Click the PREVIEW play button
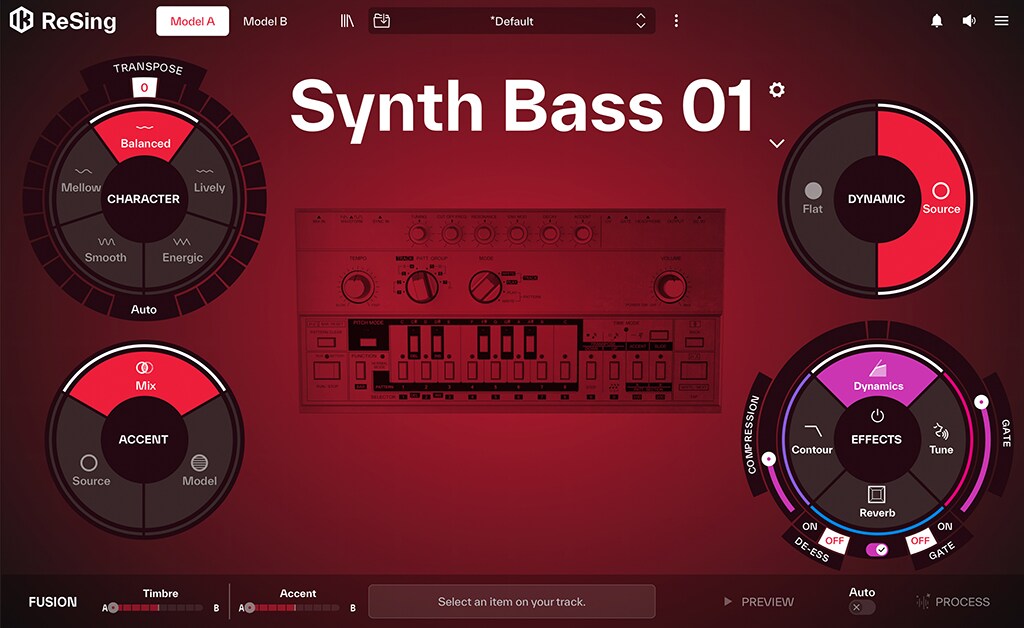Screen dimensions: 1024x628 (x=759, y=602)
